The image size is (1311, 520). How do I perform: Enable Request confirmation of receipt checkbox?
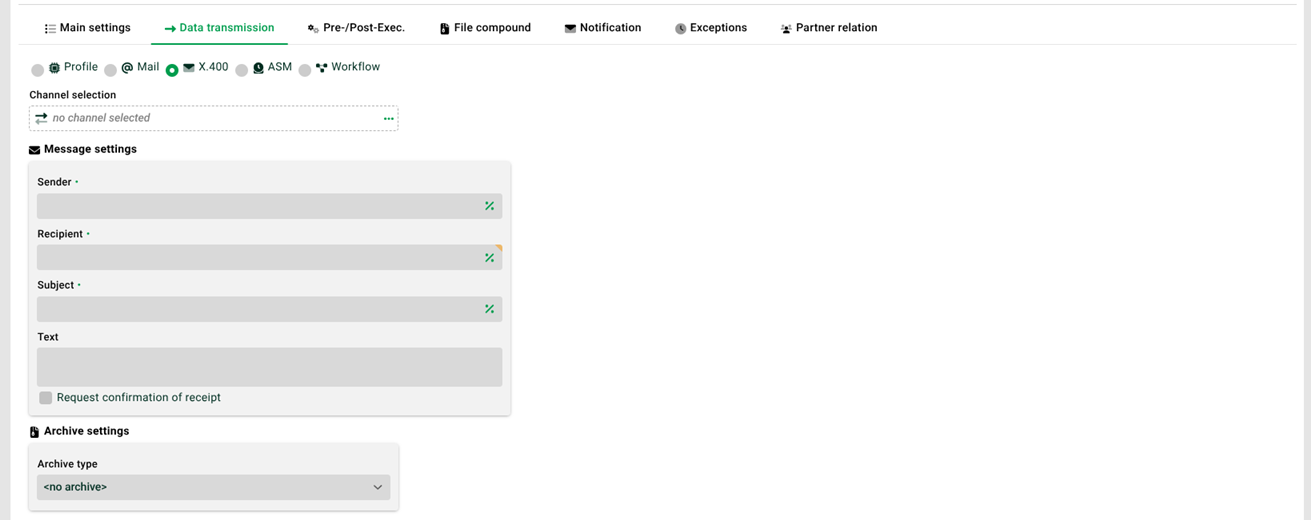46,398
